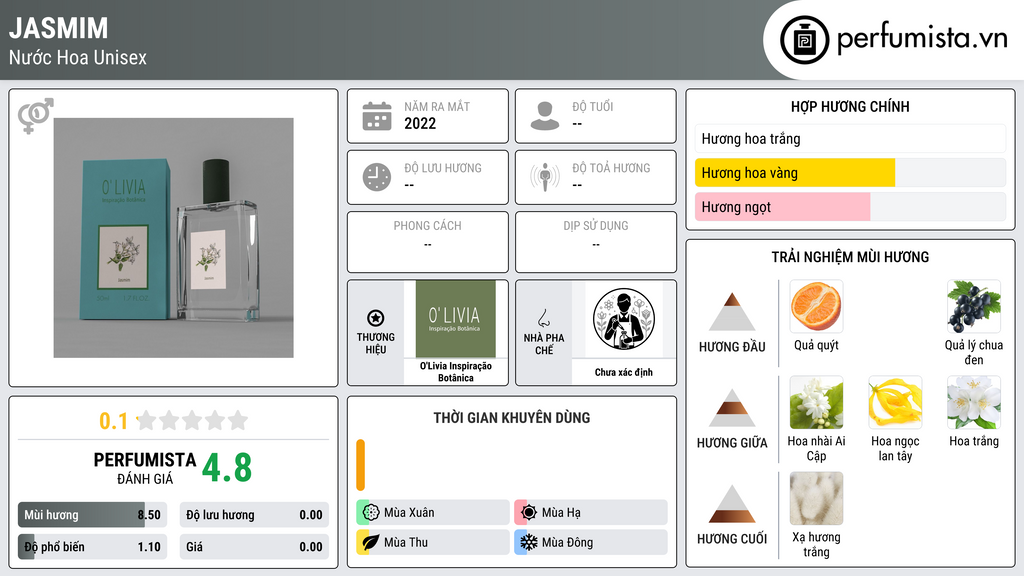1024x576 pixels.
Task: Select the Hoa ngọc lan tây note image
Action: point(895,402)
